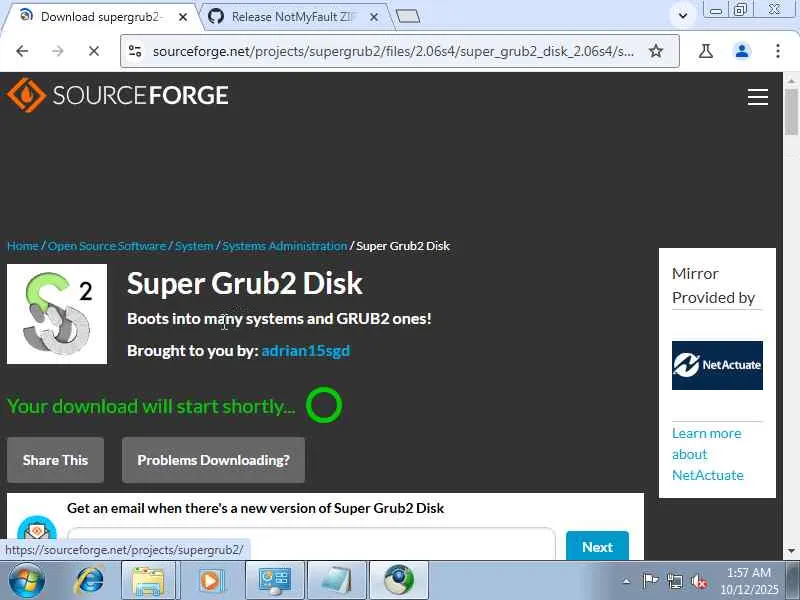The width and height of the screenshot is (800, 600).
Task: Click 'Your download will start shortly...' text
Action: point(151,407)
